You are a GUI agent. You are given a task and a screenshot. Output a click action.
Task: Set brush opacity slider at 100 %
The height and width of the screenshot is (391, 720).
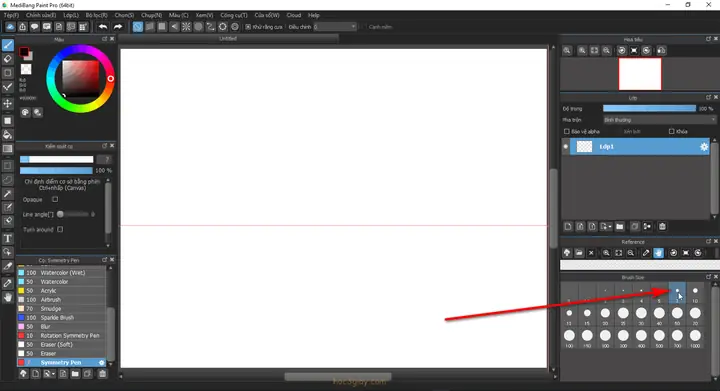[x=56, y=170]
